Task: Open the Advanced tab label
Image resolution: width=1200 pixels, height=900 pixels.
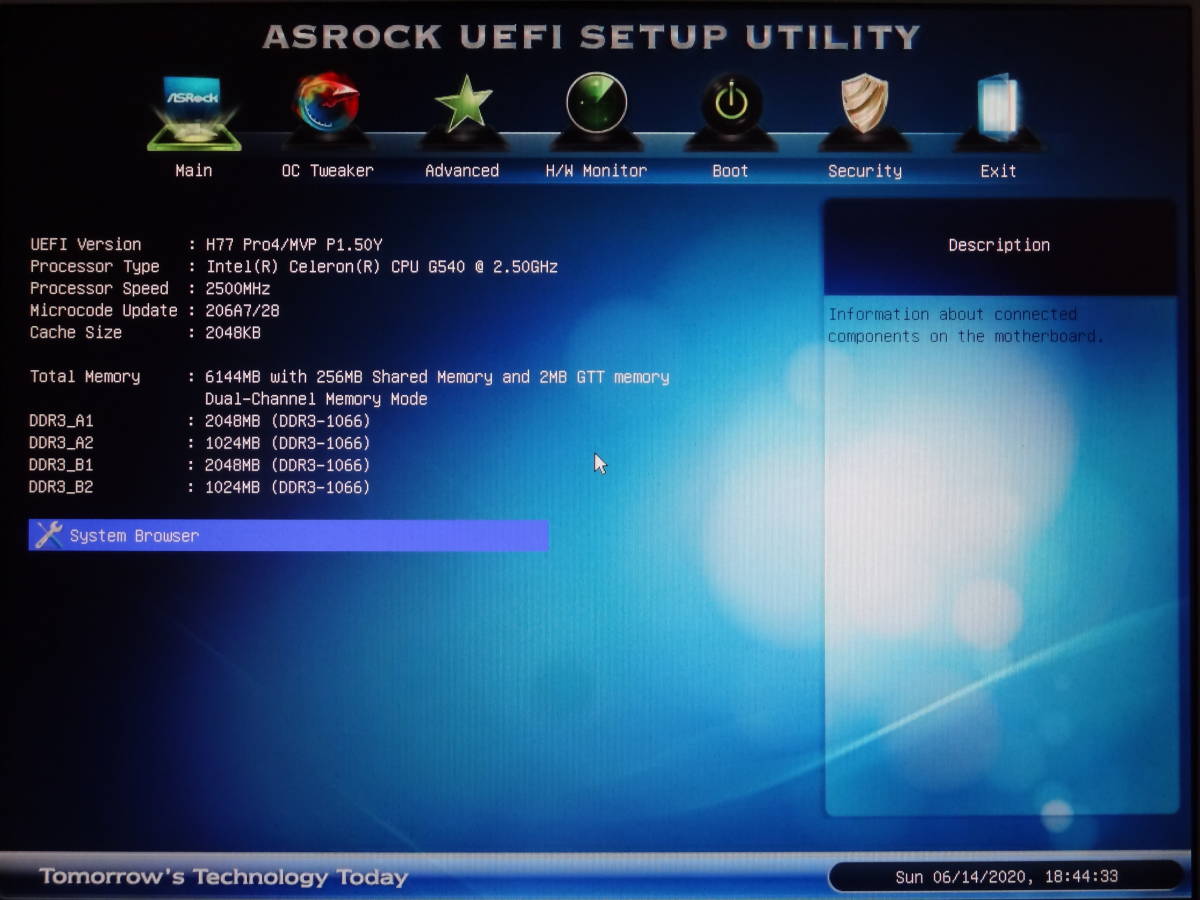Action: (462, 171)
